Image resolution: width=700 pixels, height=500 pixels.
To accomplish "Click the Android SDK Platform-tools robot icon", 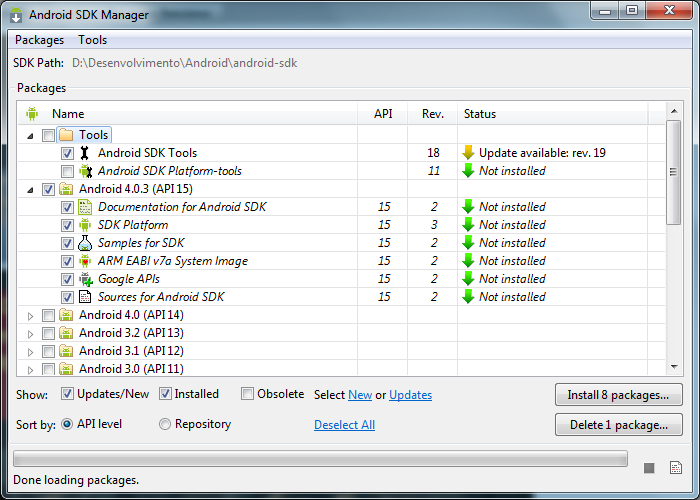I will (85, 171).
